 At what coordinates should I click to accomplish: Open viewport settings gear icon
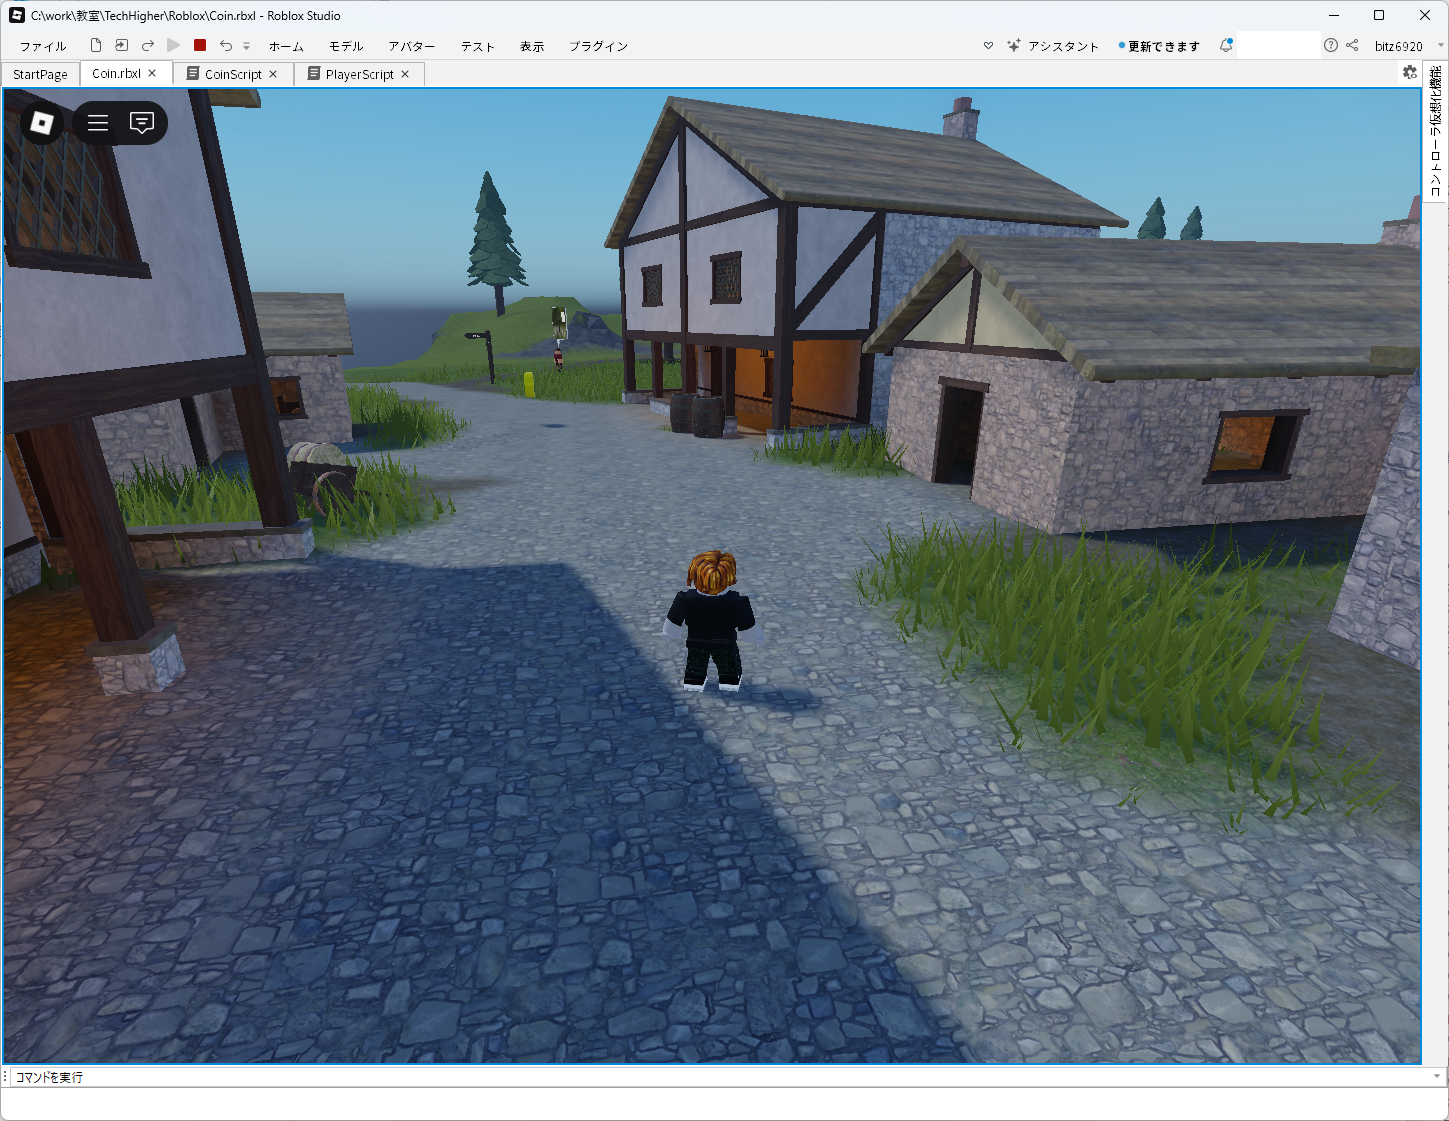point(1409,72)
